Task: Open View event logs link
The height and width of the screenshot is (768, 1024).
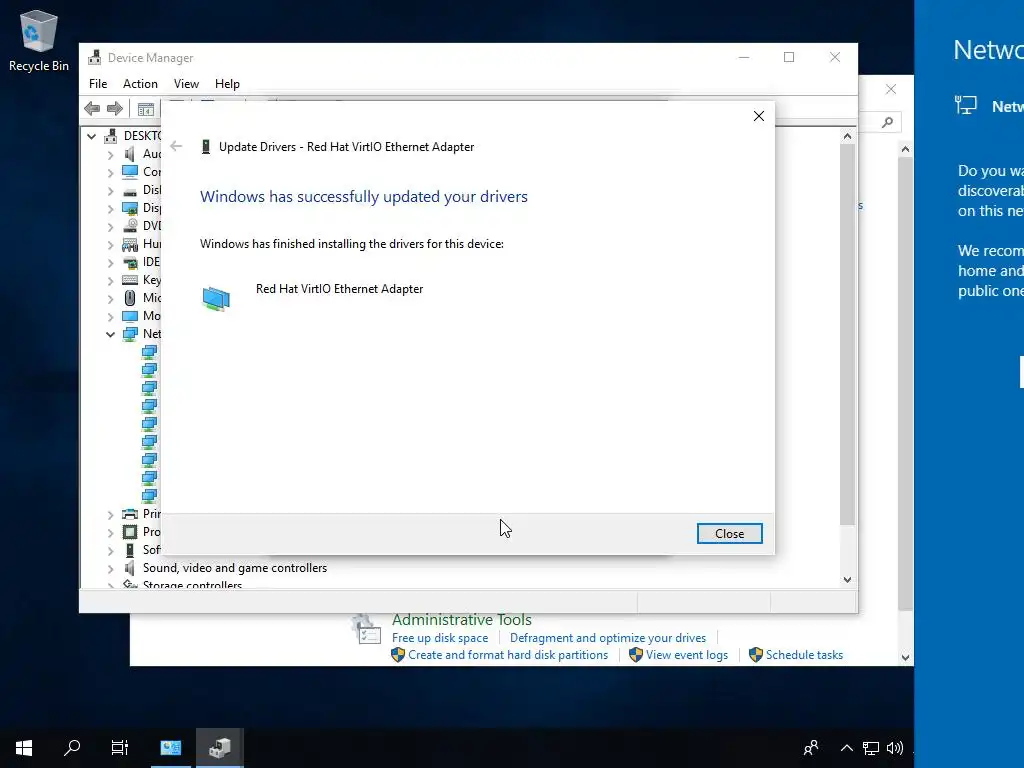Action: point(686,655)
